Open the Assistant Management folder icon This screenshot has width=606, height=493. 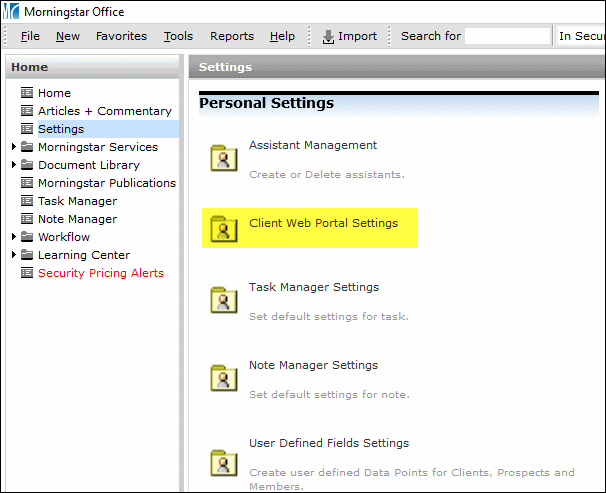coord(223,158)
